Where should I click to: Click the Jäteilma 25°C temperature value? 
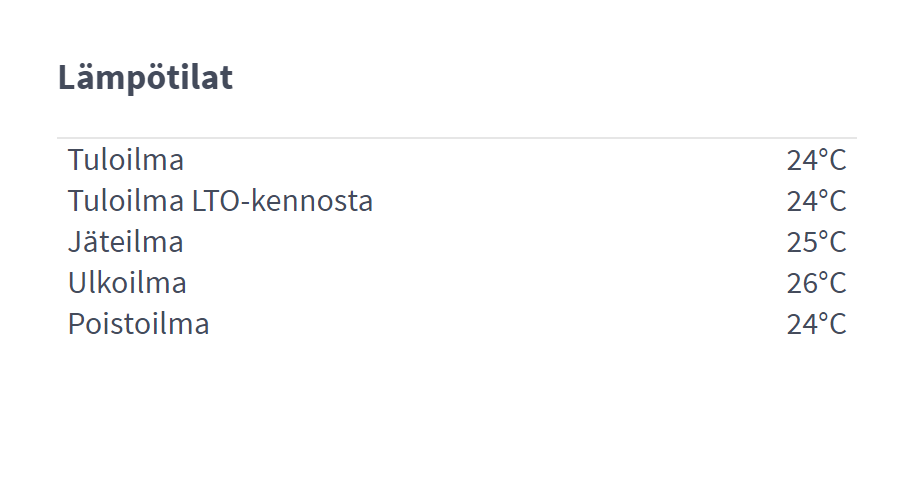pos(816,242)
